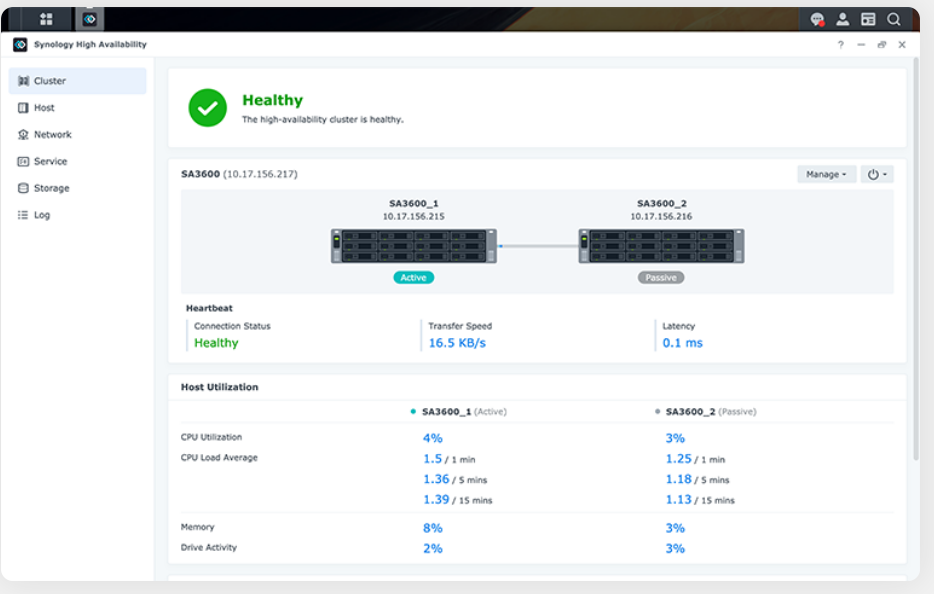This screenshot has height=594, width=934.
Task: Click the 'CPU Load Average' label
Action: click(x=219, y=458)
